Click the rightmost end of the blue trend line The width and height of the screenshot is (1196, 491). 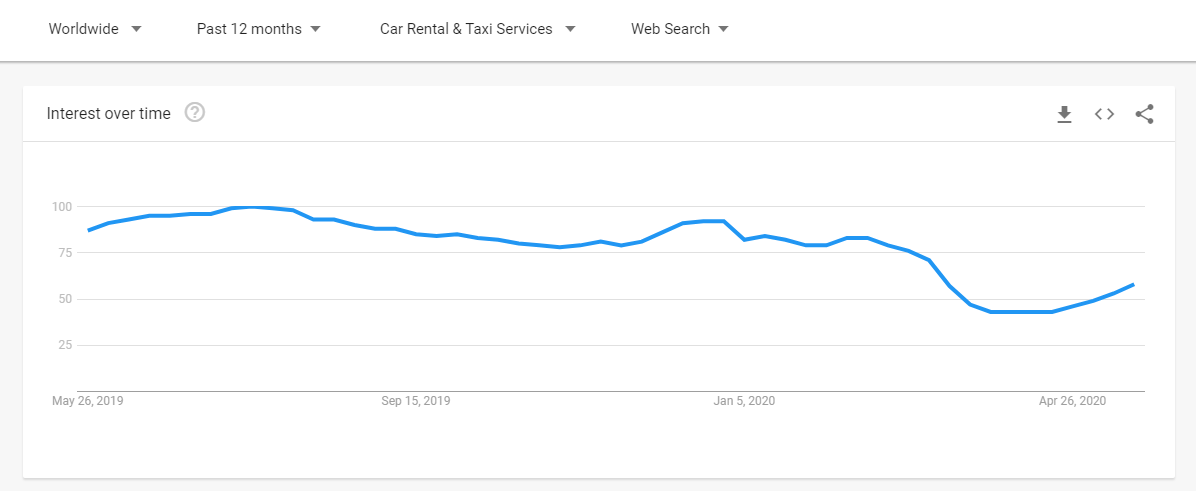pyautogui.click(x=1132, y=285)
